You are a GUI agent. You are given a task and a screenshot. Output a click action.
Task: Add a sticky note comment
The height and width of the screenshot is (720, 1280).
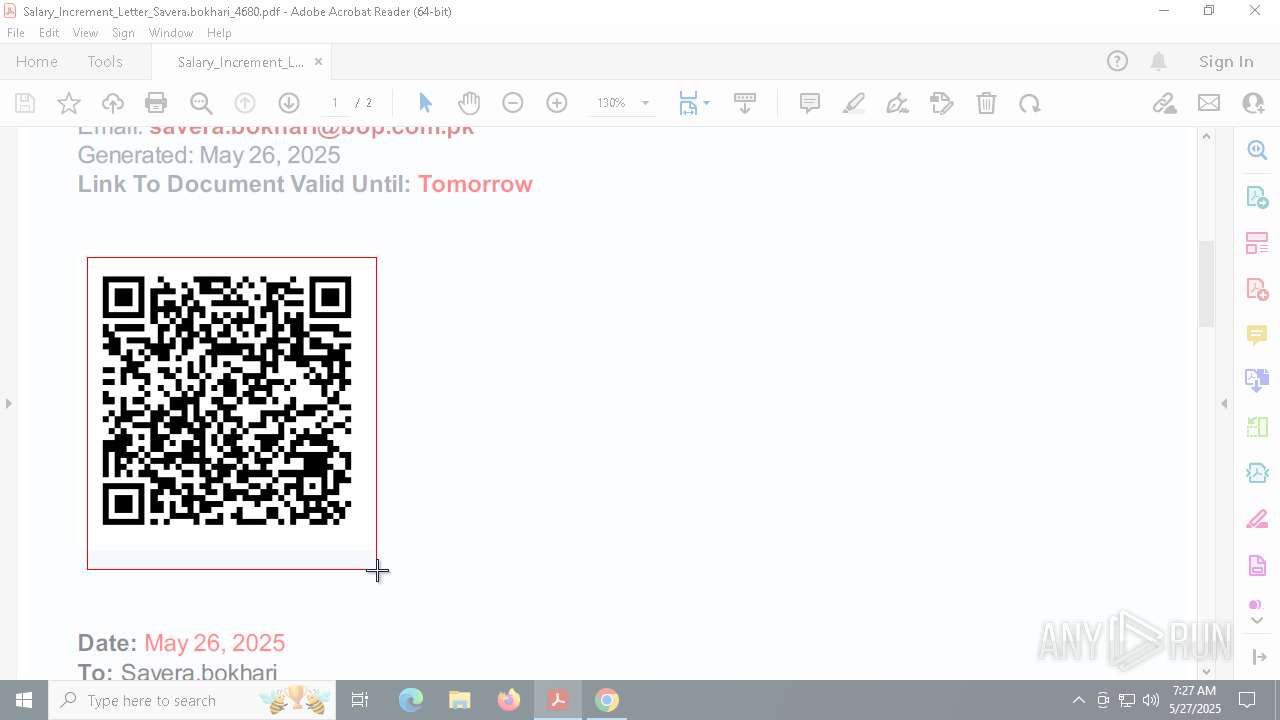pyautogui.click(x=810, y=103)
